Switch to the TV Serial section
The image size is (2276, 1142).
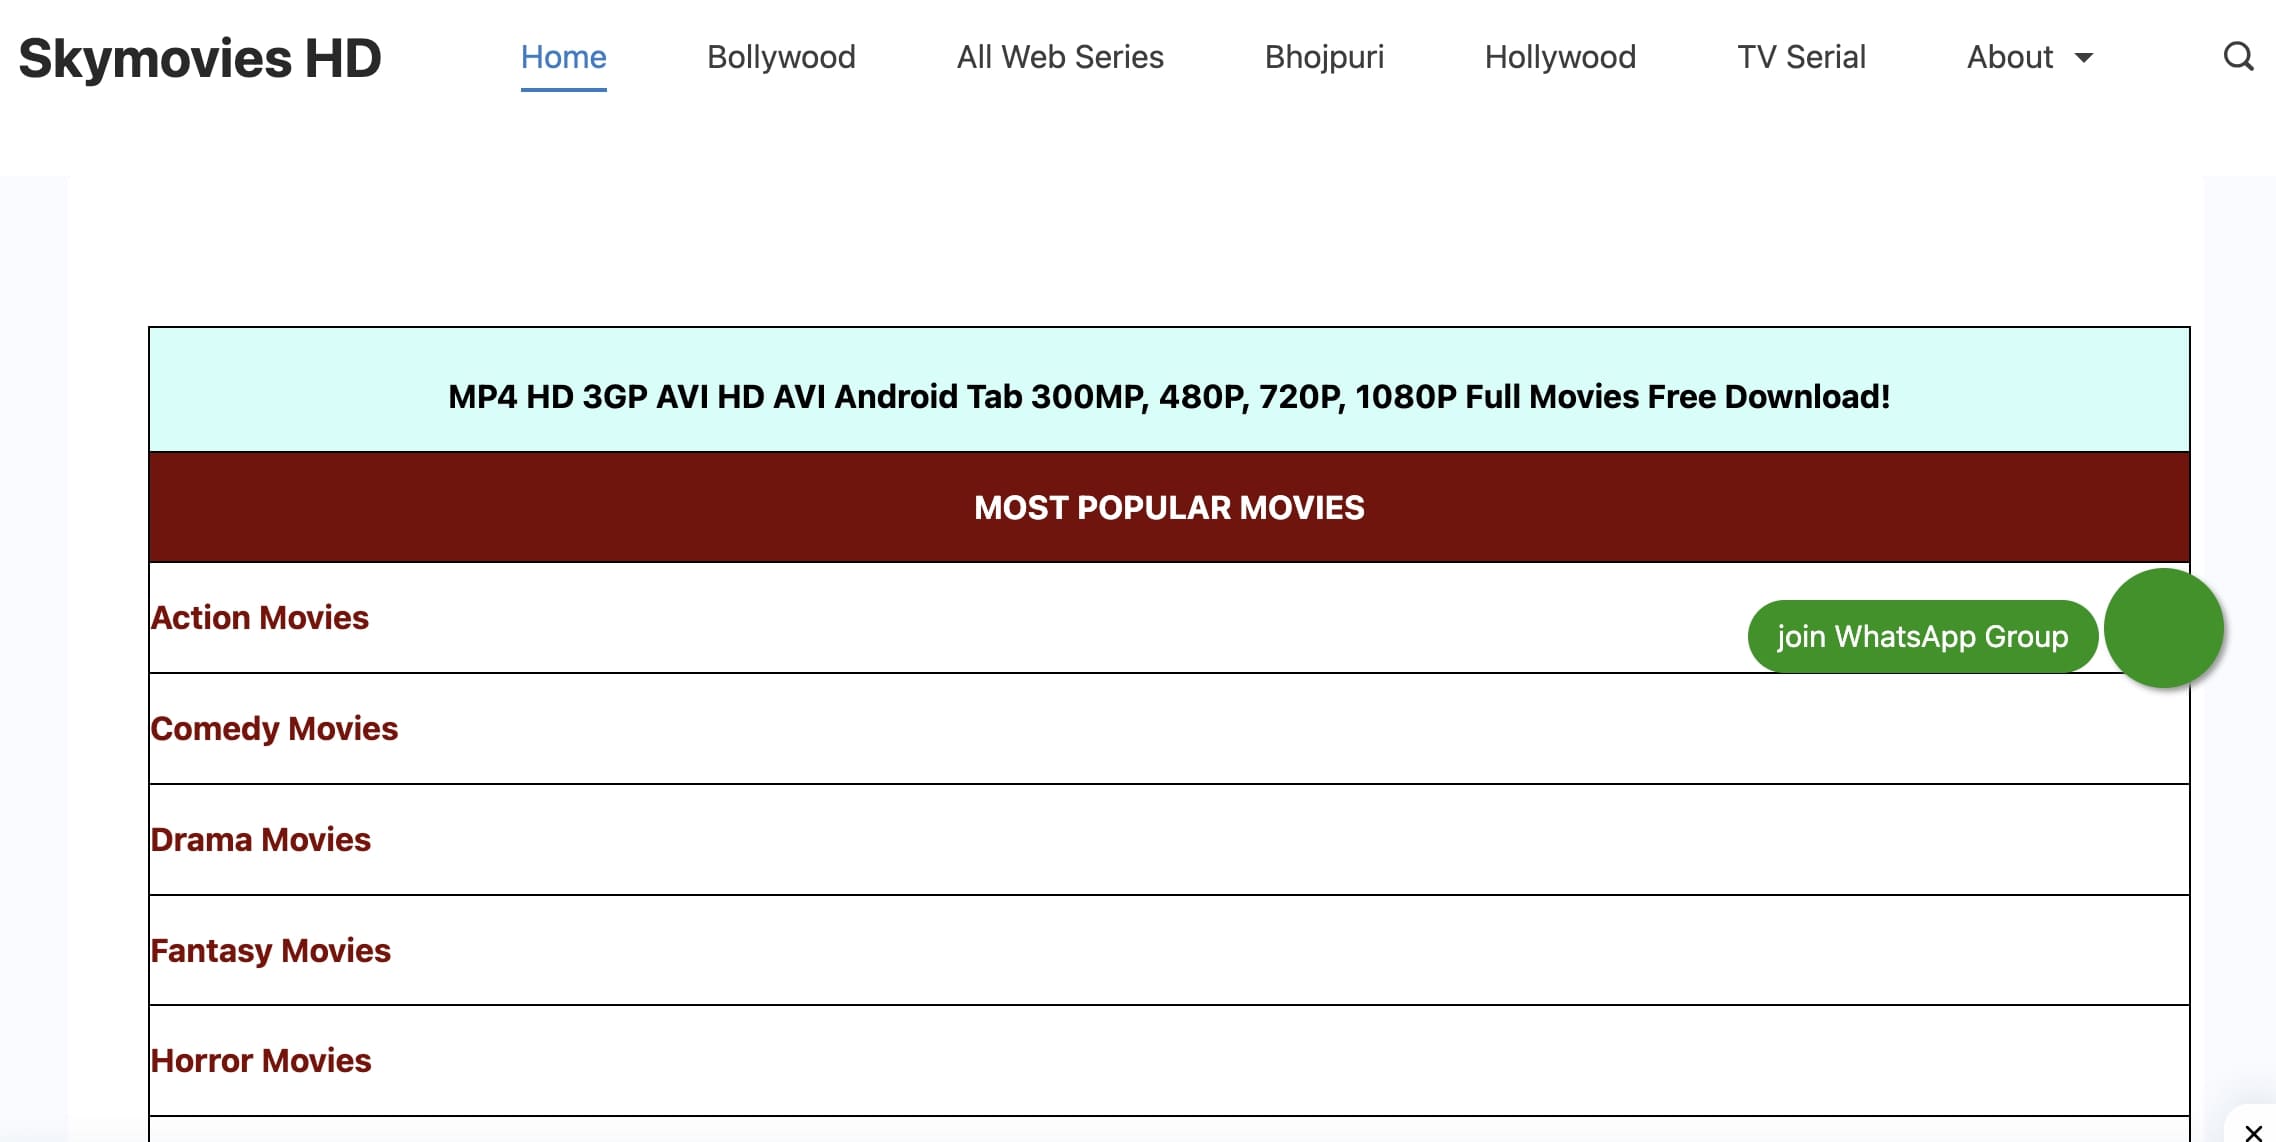click(x=1801, y=57)
